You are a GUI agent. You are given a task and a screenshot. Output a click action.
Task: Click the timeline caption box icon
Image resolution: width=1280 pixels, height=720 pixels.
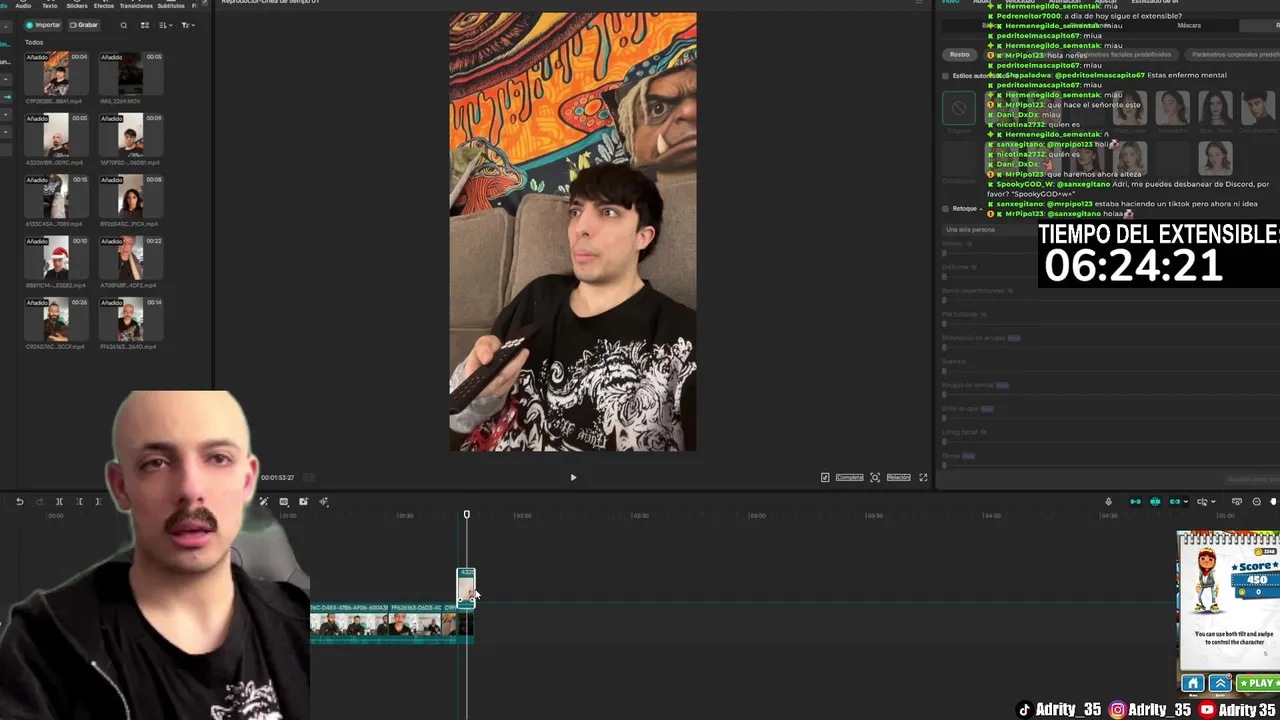[x=284, y=502]
